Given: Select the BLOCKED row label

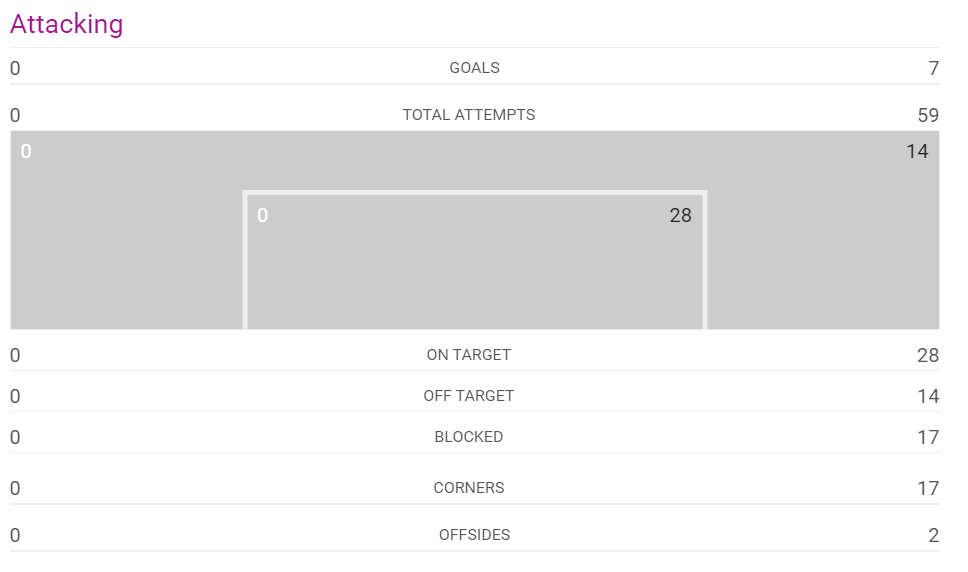Looking at the screenshot, I should click(468, 437).
